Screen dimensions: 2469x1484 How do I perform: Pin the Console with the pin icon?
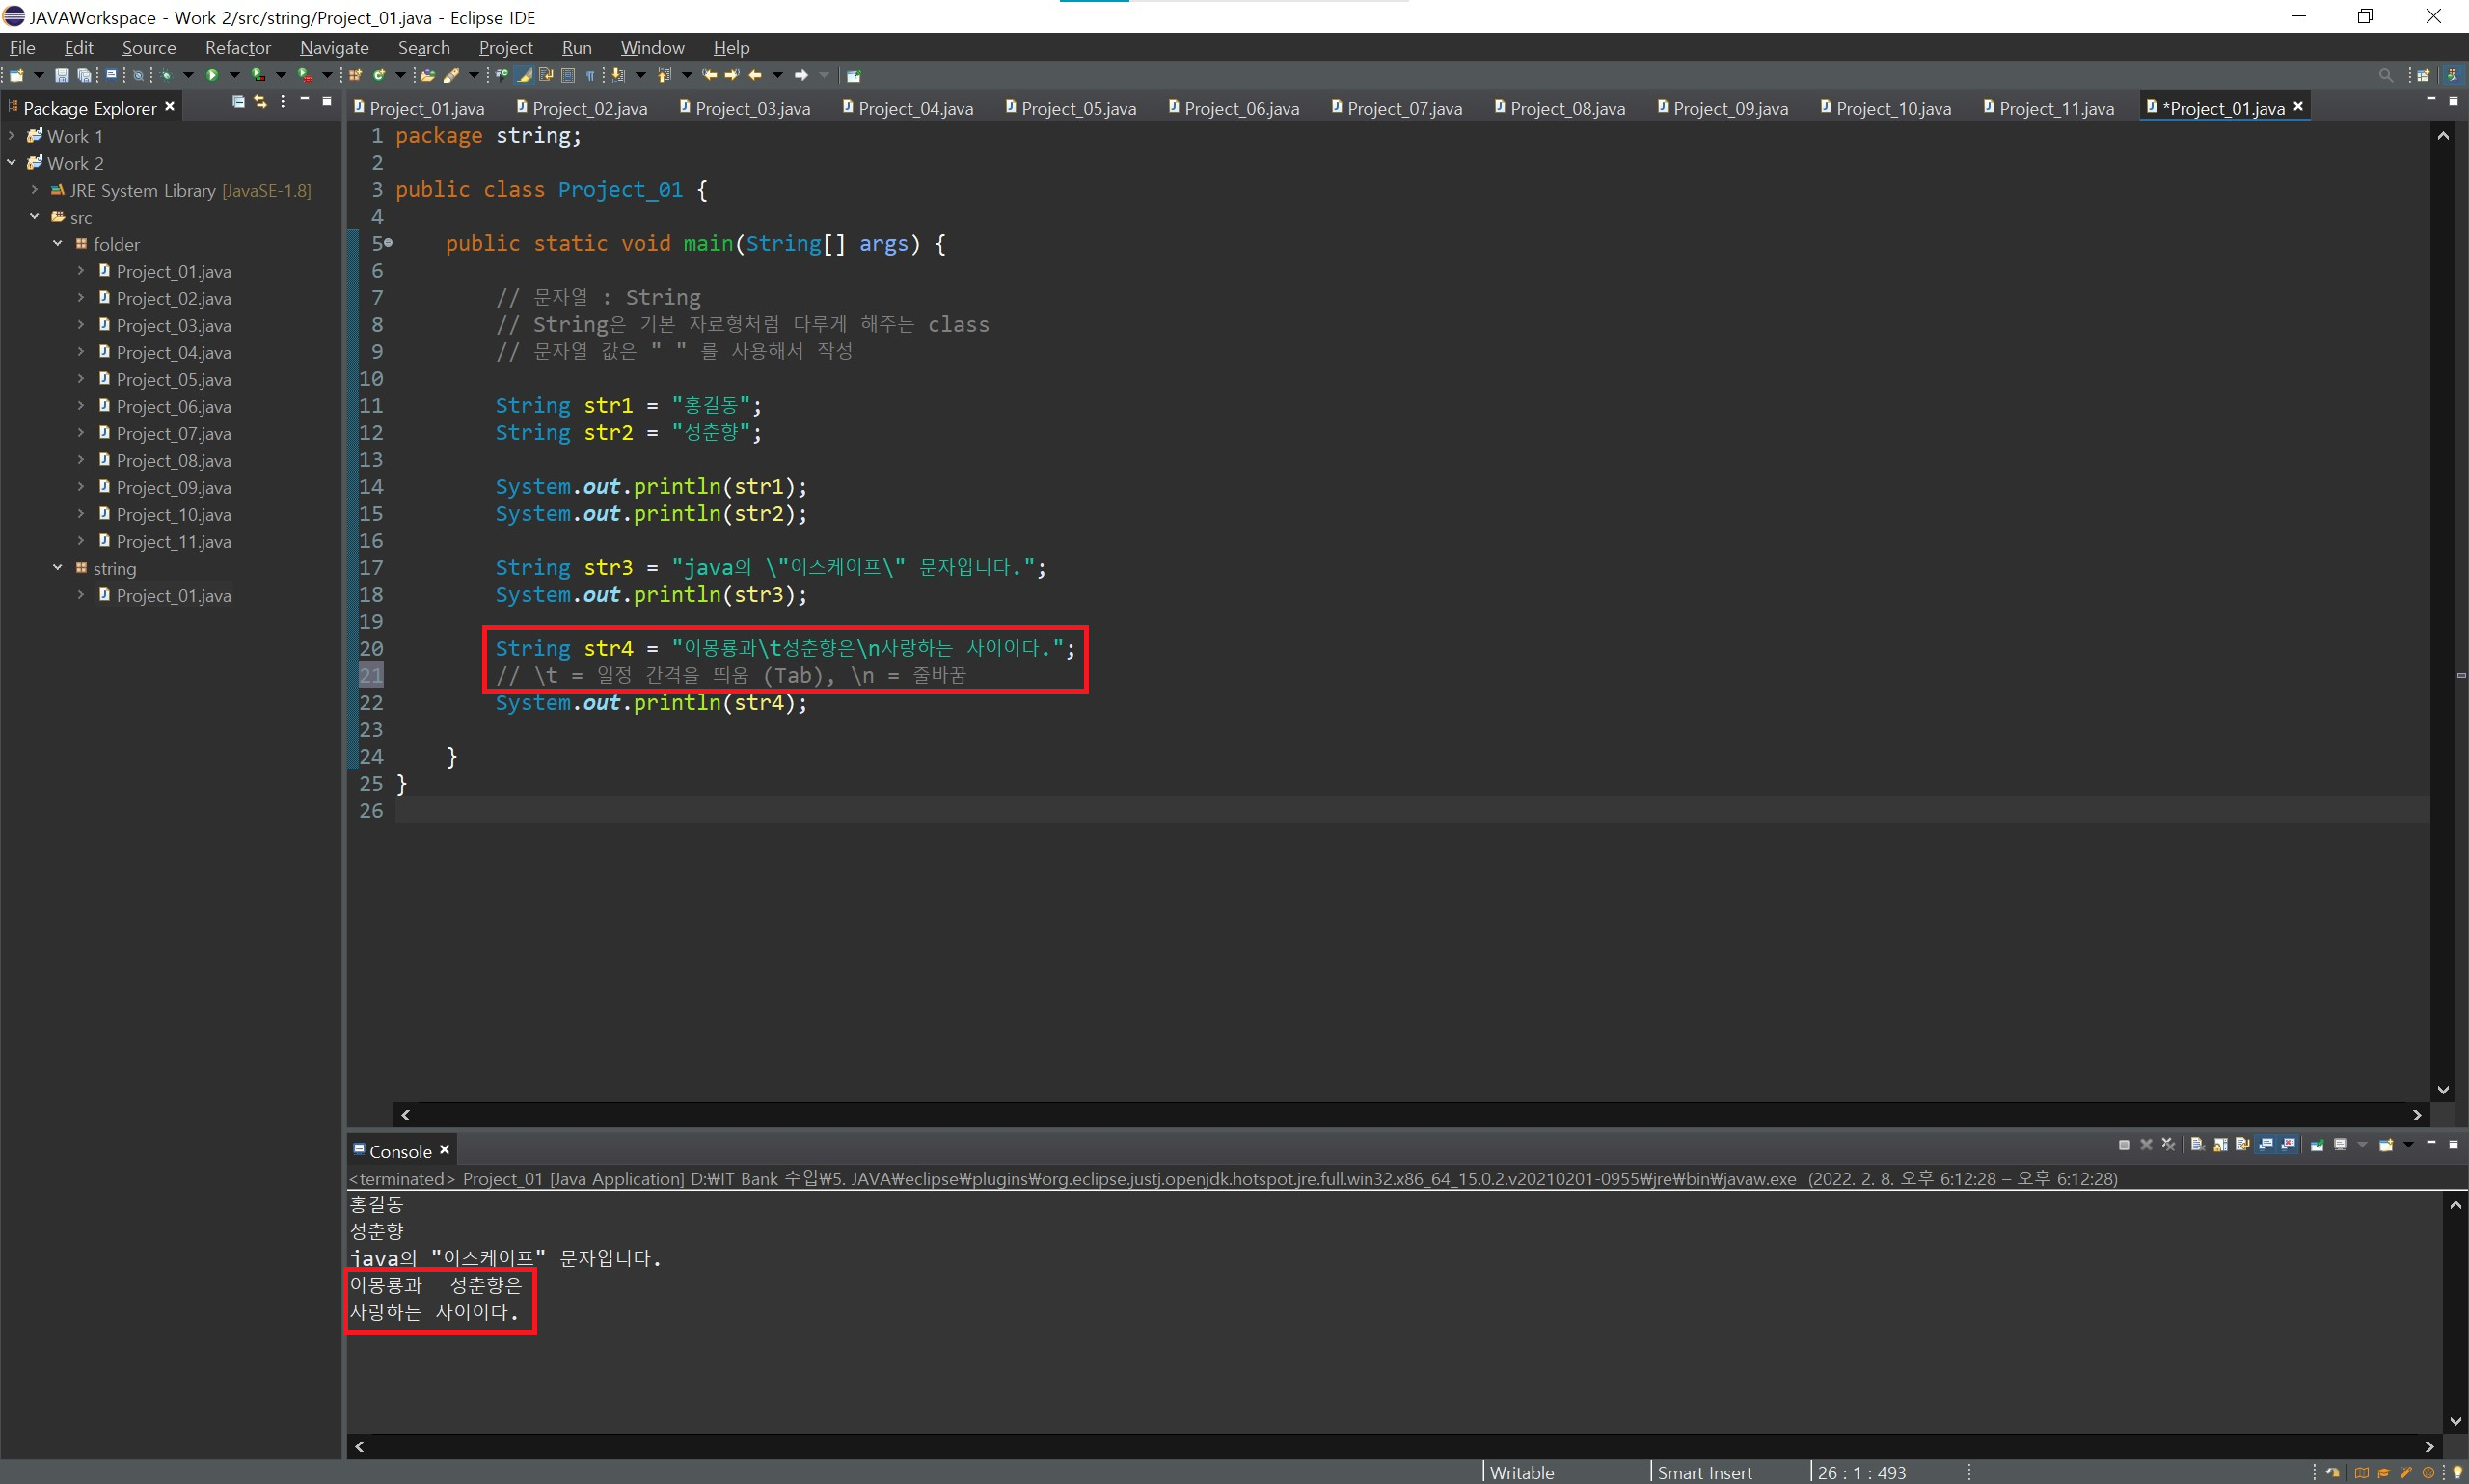click(x=2317, y=1145)
